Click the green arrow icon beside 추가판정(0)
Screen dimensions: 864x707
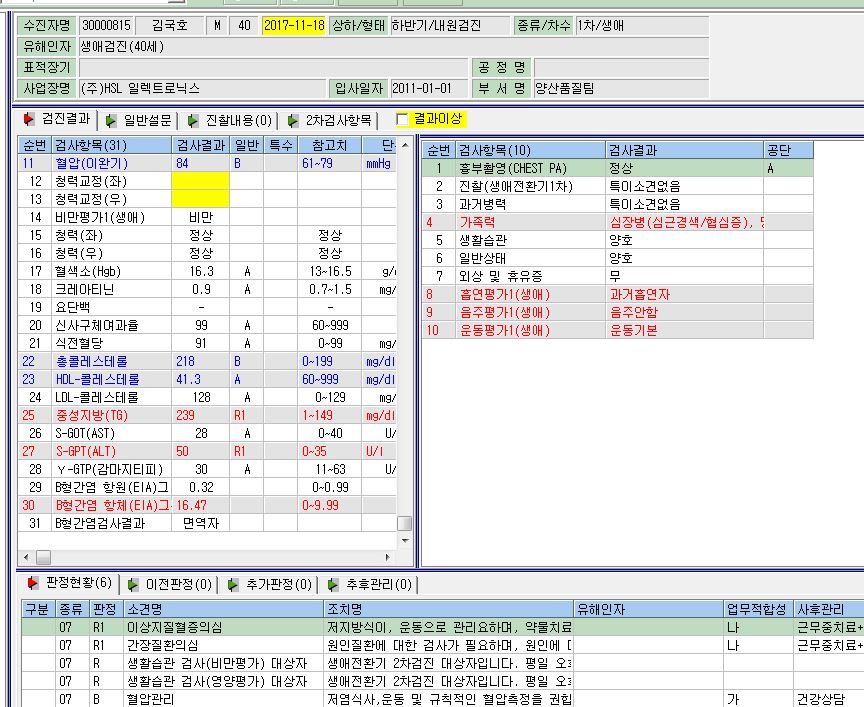pyautogui.click(x=233, y=584)
